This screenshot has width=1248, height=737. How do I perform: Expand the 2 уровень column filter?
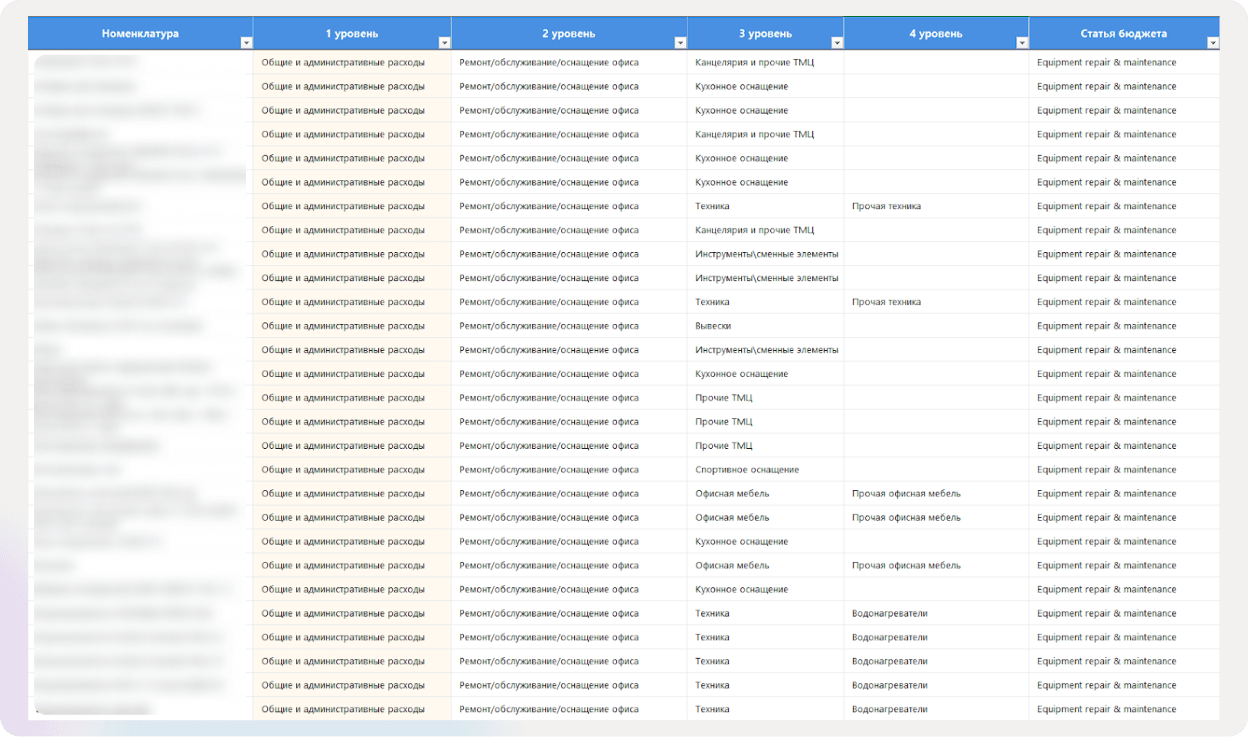coord(680,43)
